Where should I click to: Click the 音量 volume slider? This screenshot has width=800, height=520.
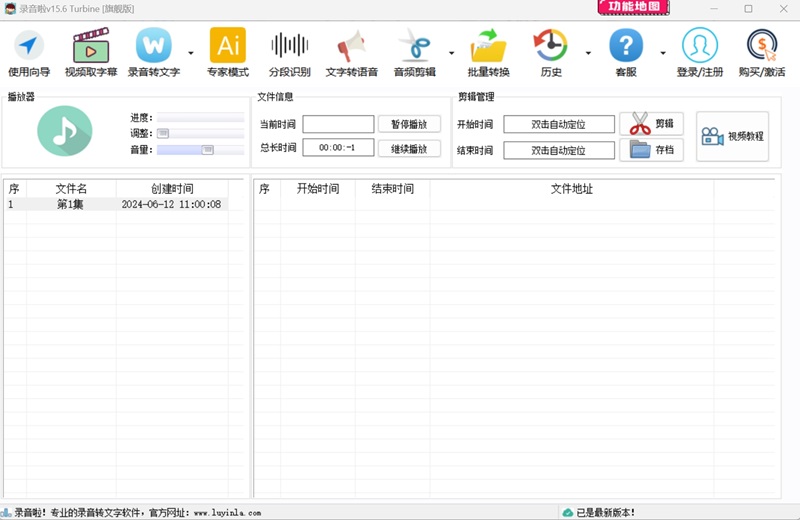coord(200,150)
